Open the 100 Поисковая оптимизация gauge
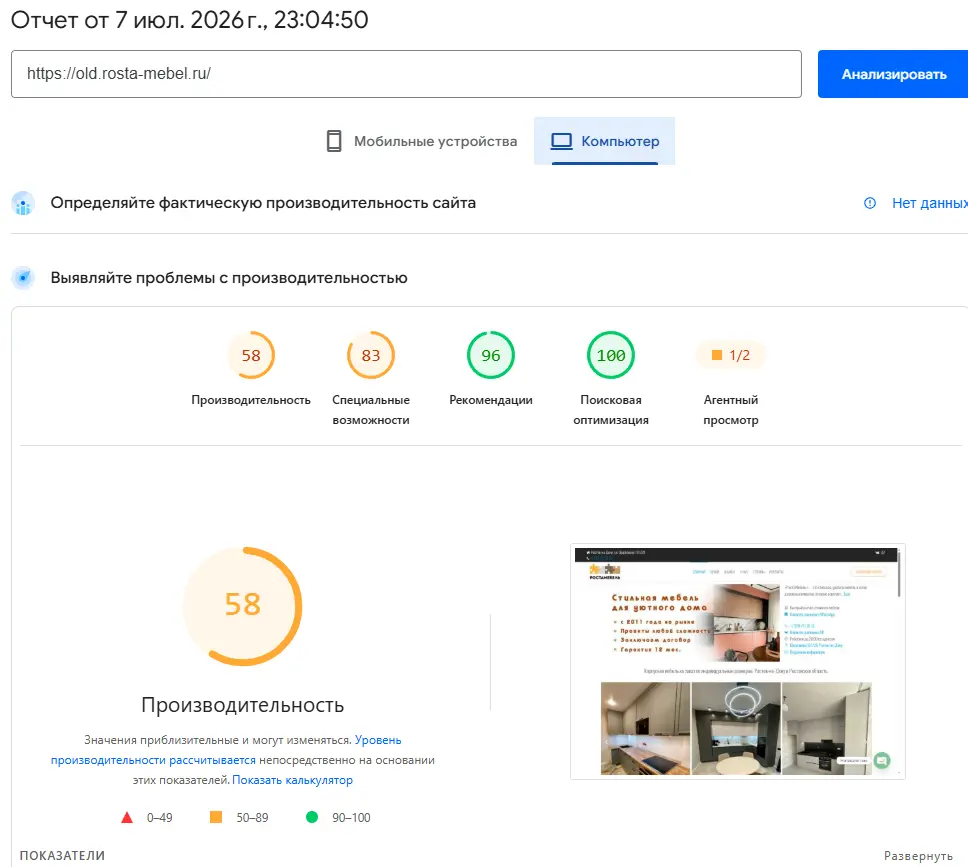 [x=611, y=355]
